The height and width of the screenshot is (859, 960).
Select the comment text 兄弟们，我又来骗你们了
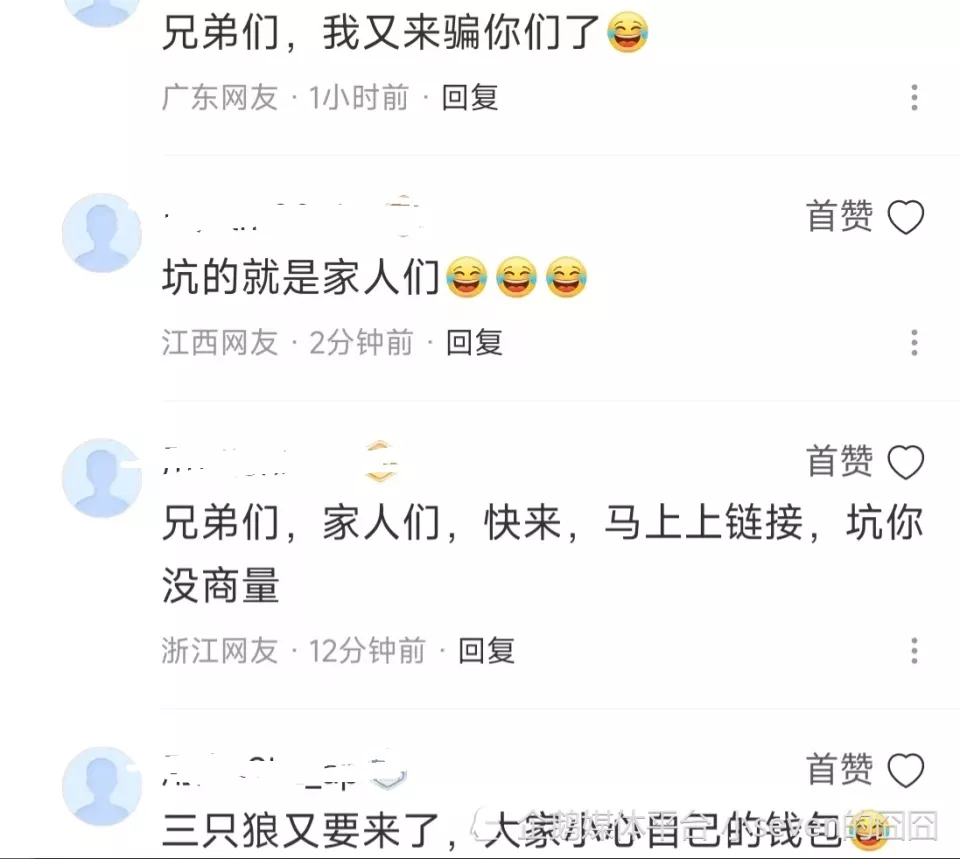[380, 32]
